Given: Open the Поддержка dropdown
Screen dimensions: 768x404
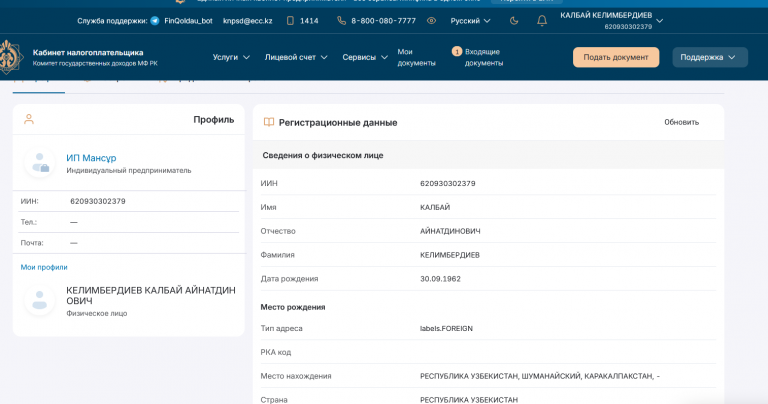Looking at the screenshot, I should pos(709,57).
